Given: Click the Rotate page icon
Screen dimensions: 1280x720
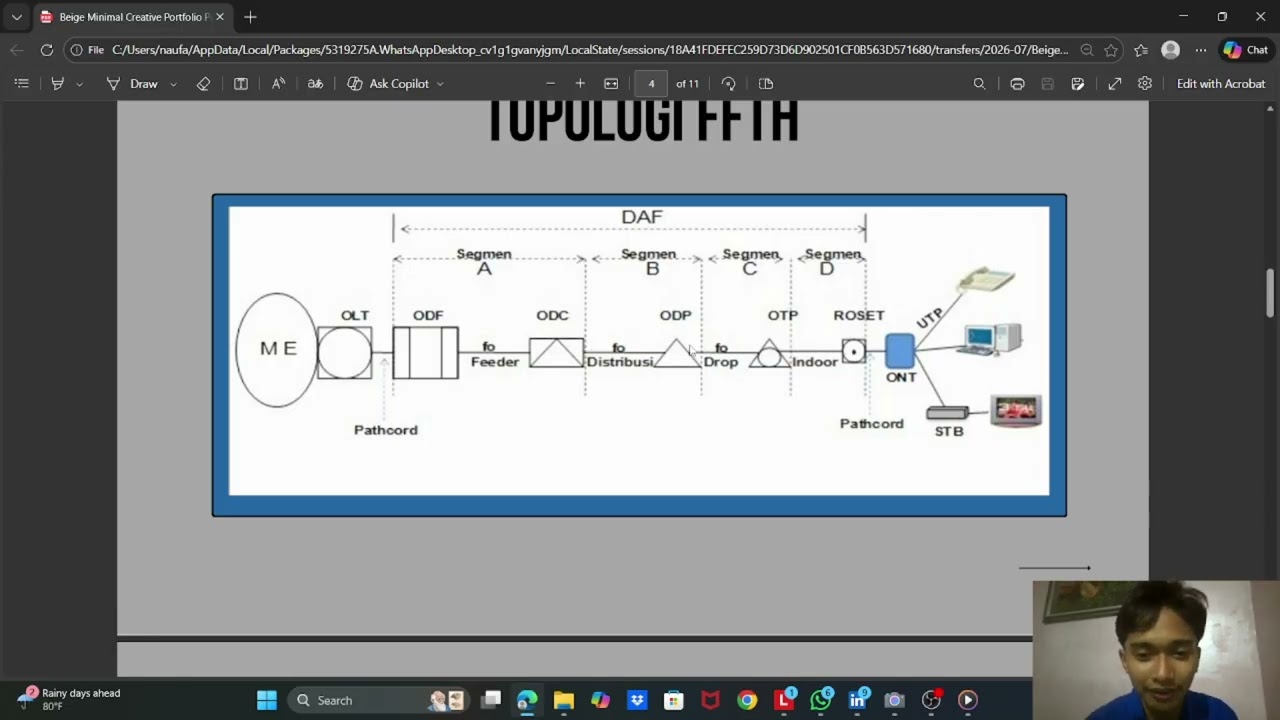Looking at the screenshot, I should click(728, 84).
